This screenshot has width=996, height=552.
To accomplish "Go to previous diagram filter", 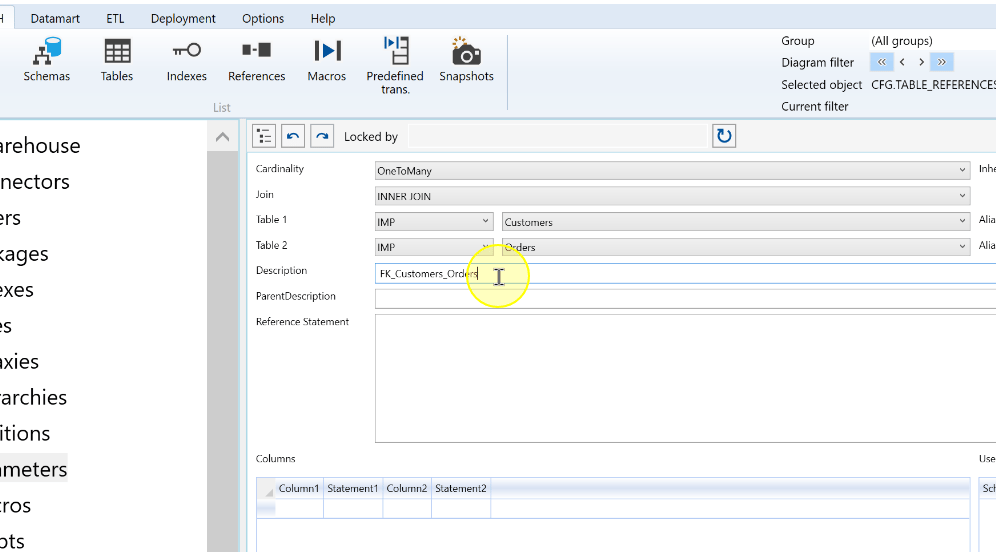I will 902,62.
